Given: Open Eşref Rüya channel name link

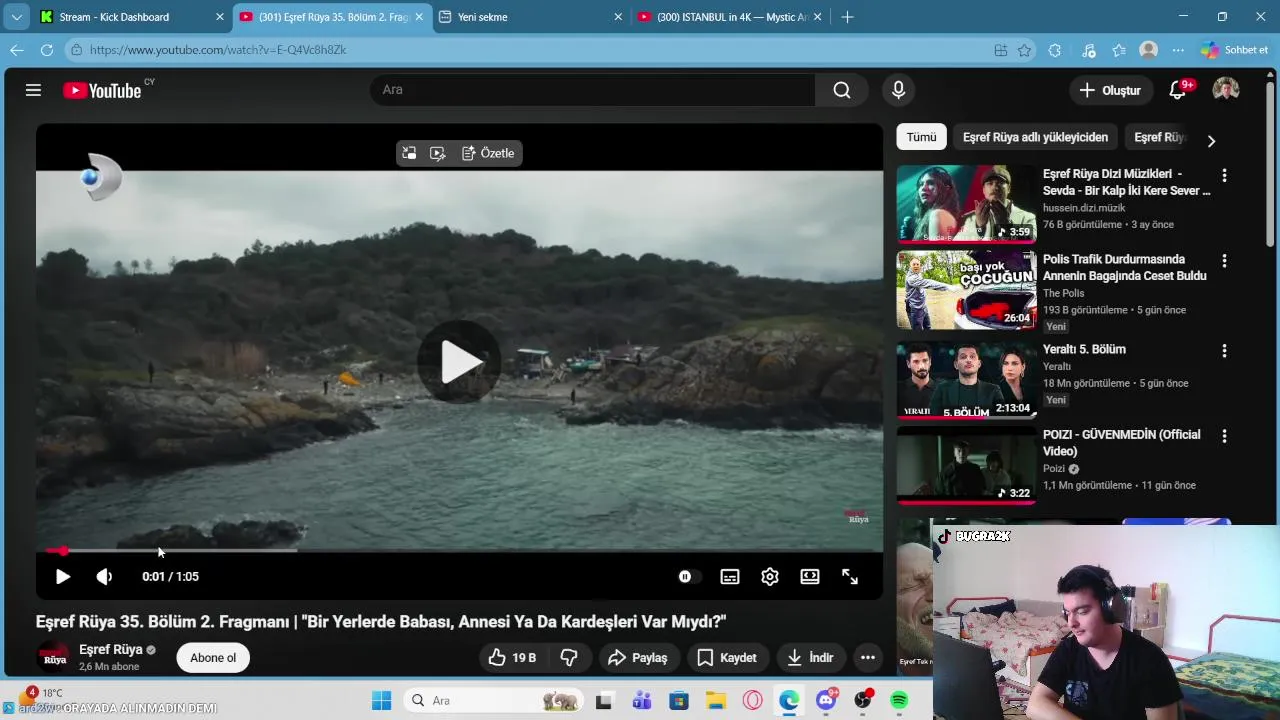Looking at the screenshot, I should [111, 649].
